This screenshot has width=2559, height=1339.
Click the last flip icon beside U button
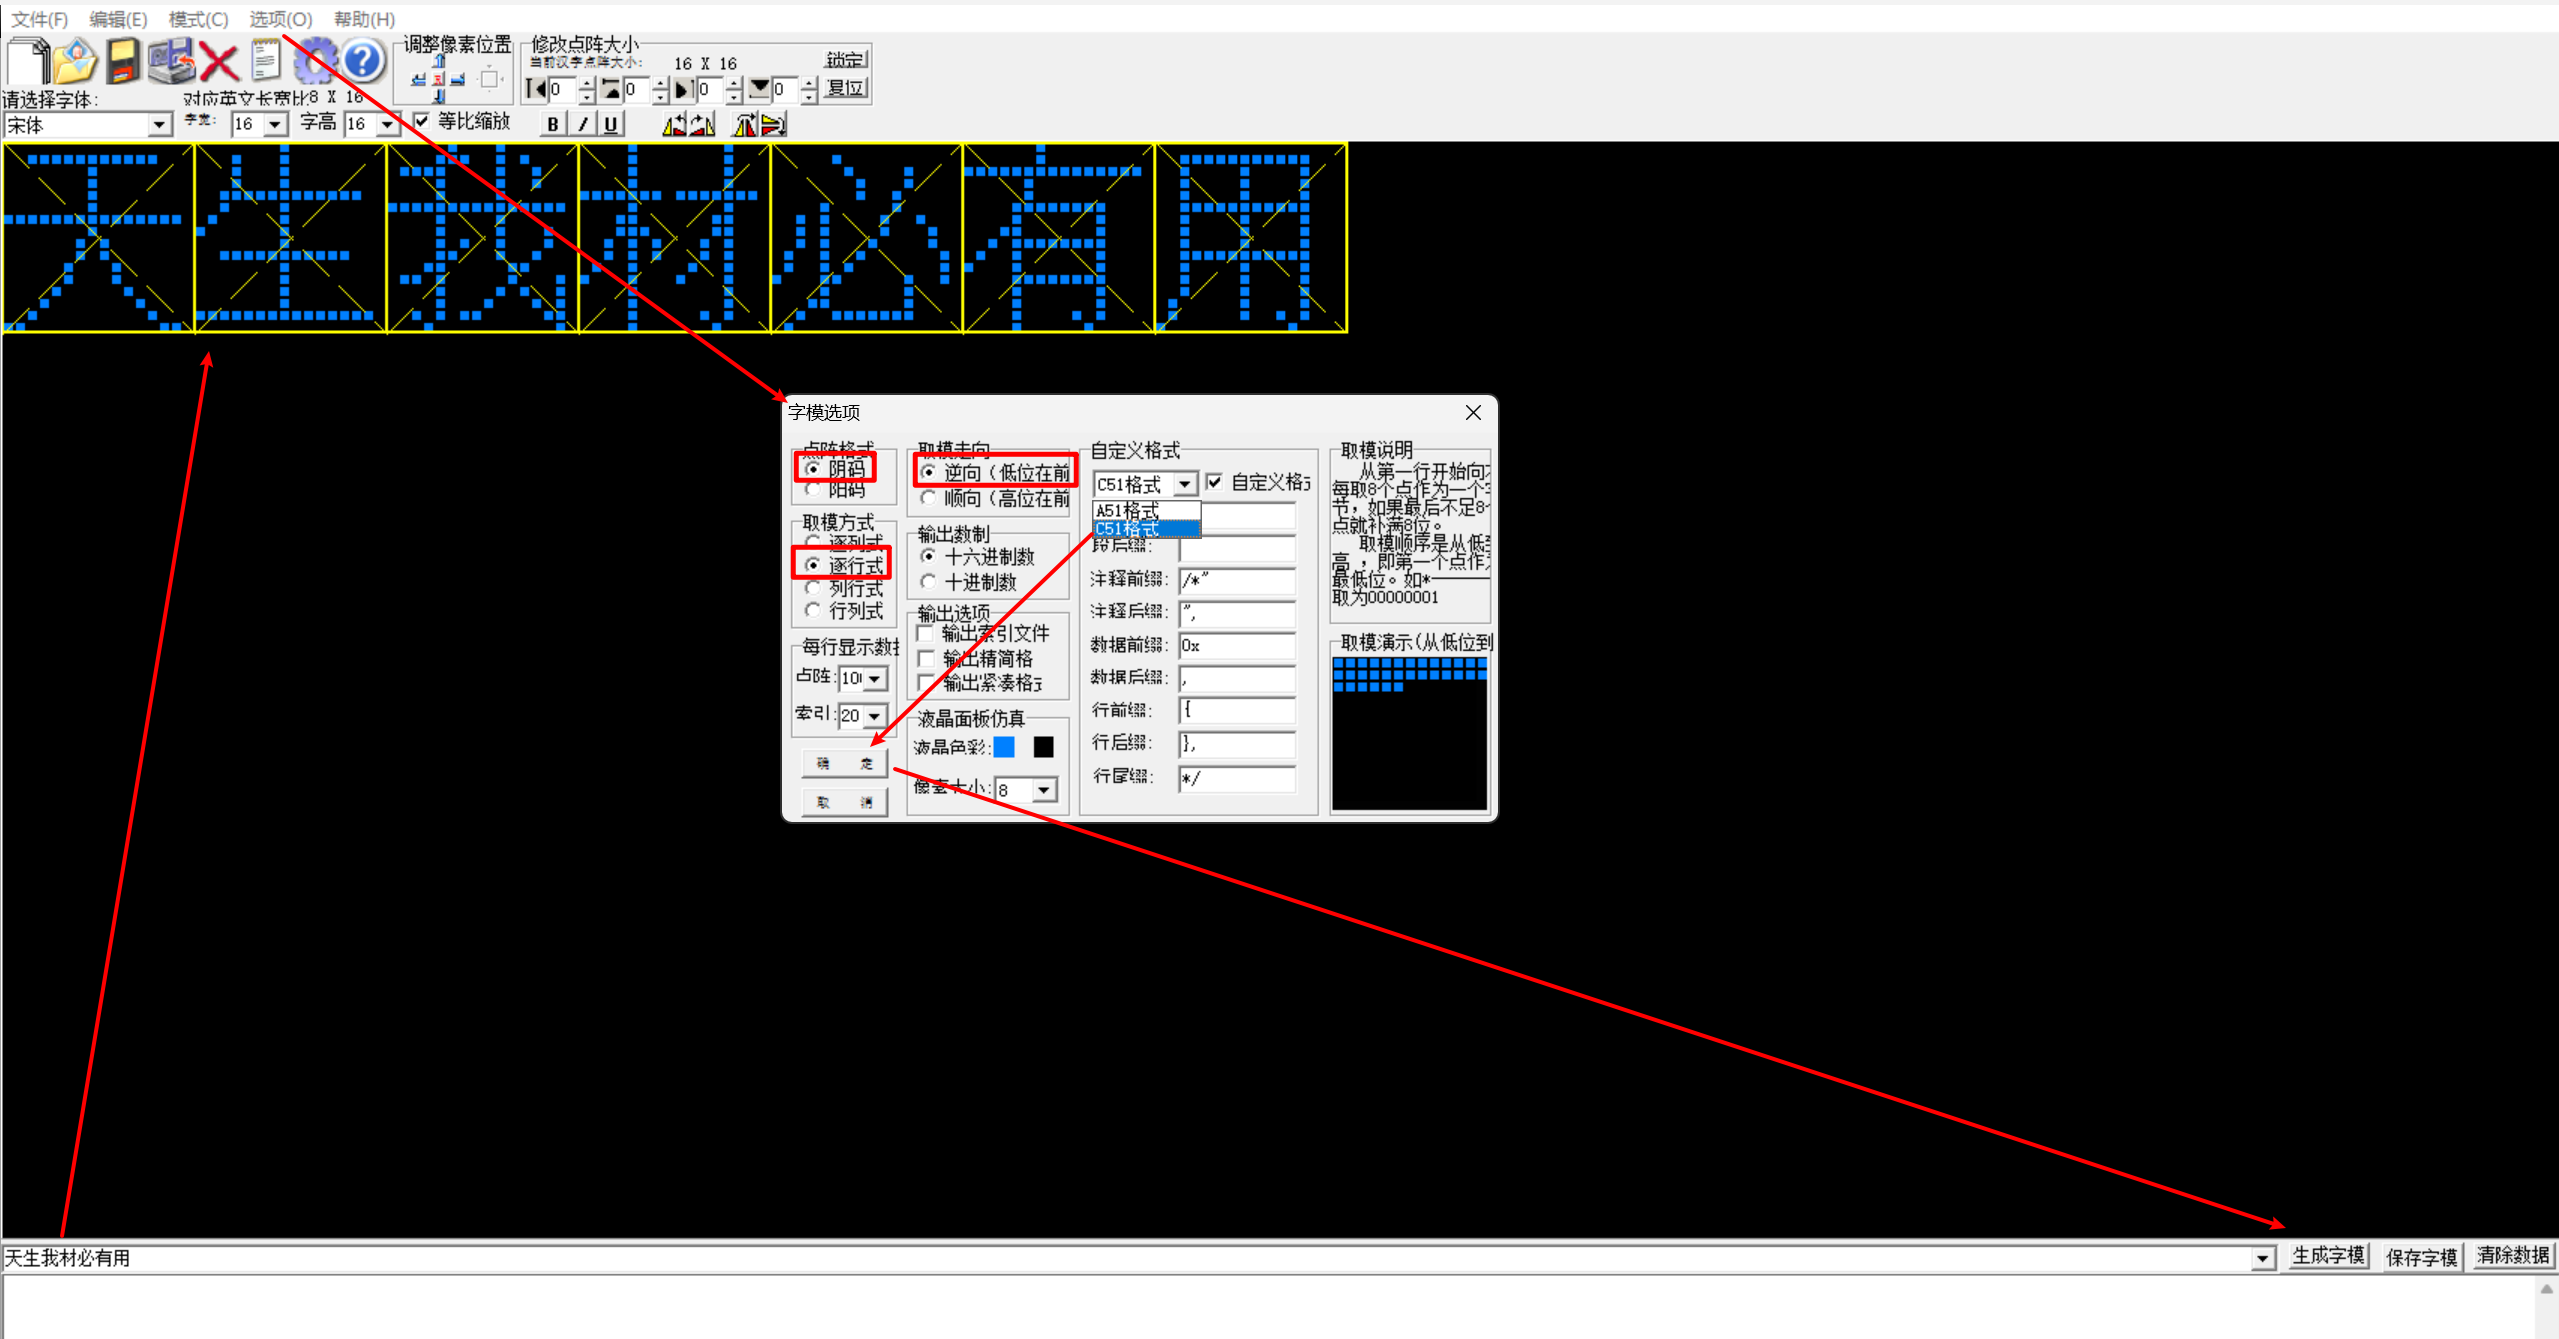tap(773, 124)
